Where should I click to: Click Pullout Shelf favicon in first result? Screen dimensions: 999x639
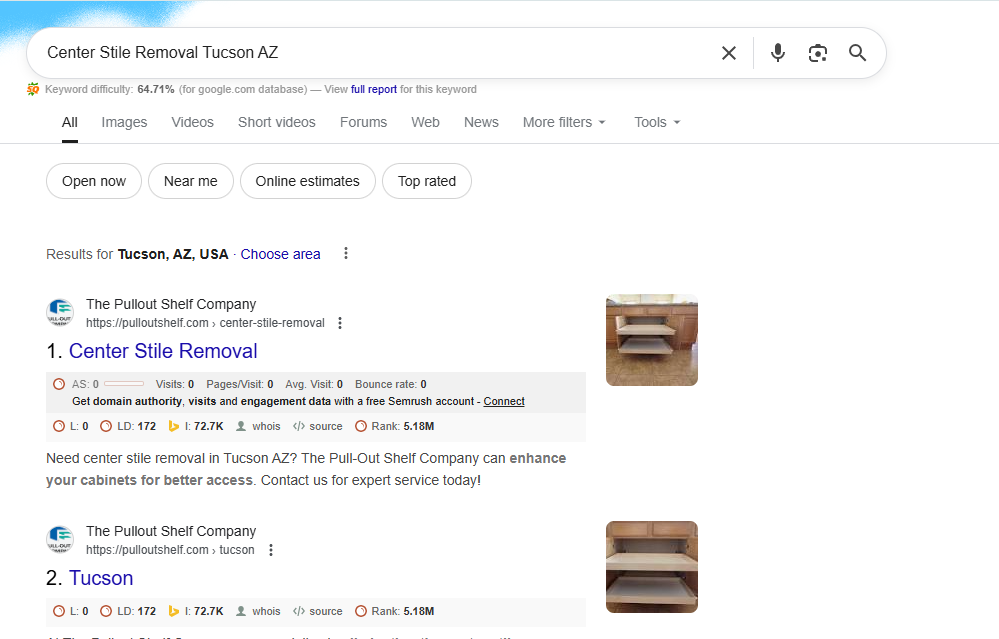point(60,313)
